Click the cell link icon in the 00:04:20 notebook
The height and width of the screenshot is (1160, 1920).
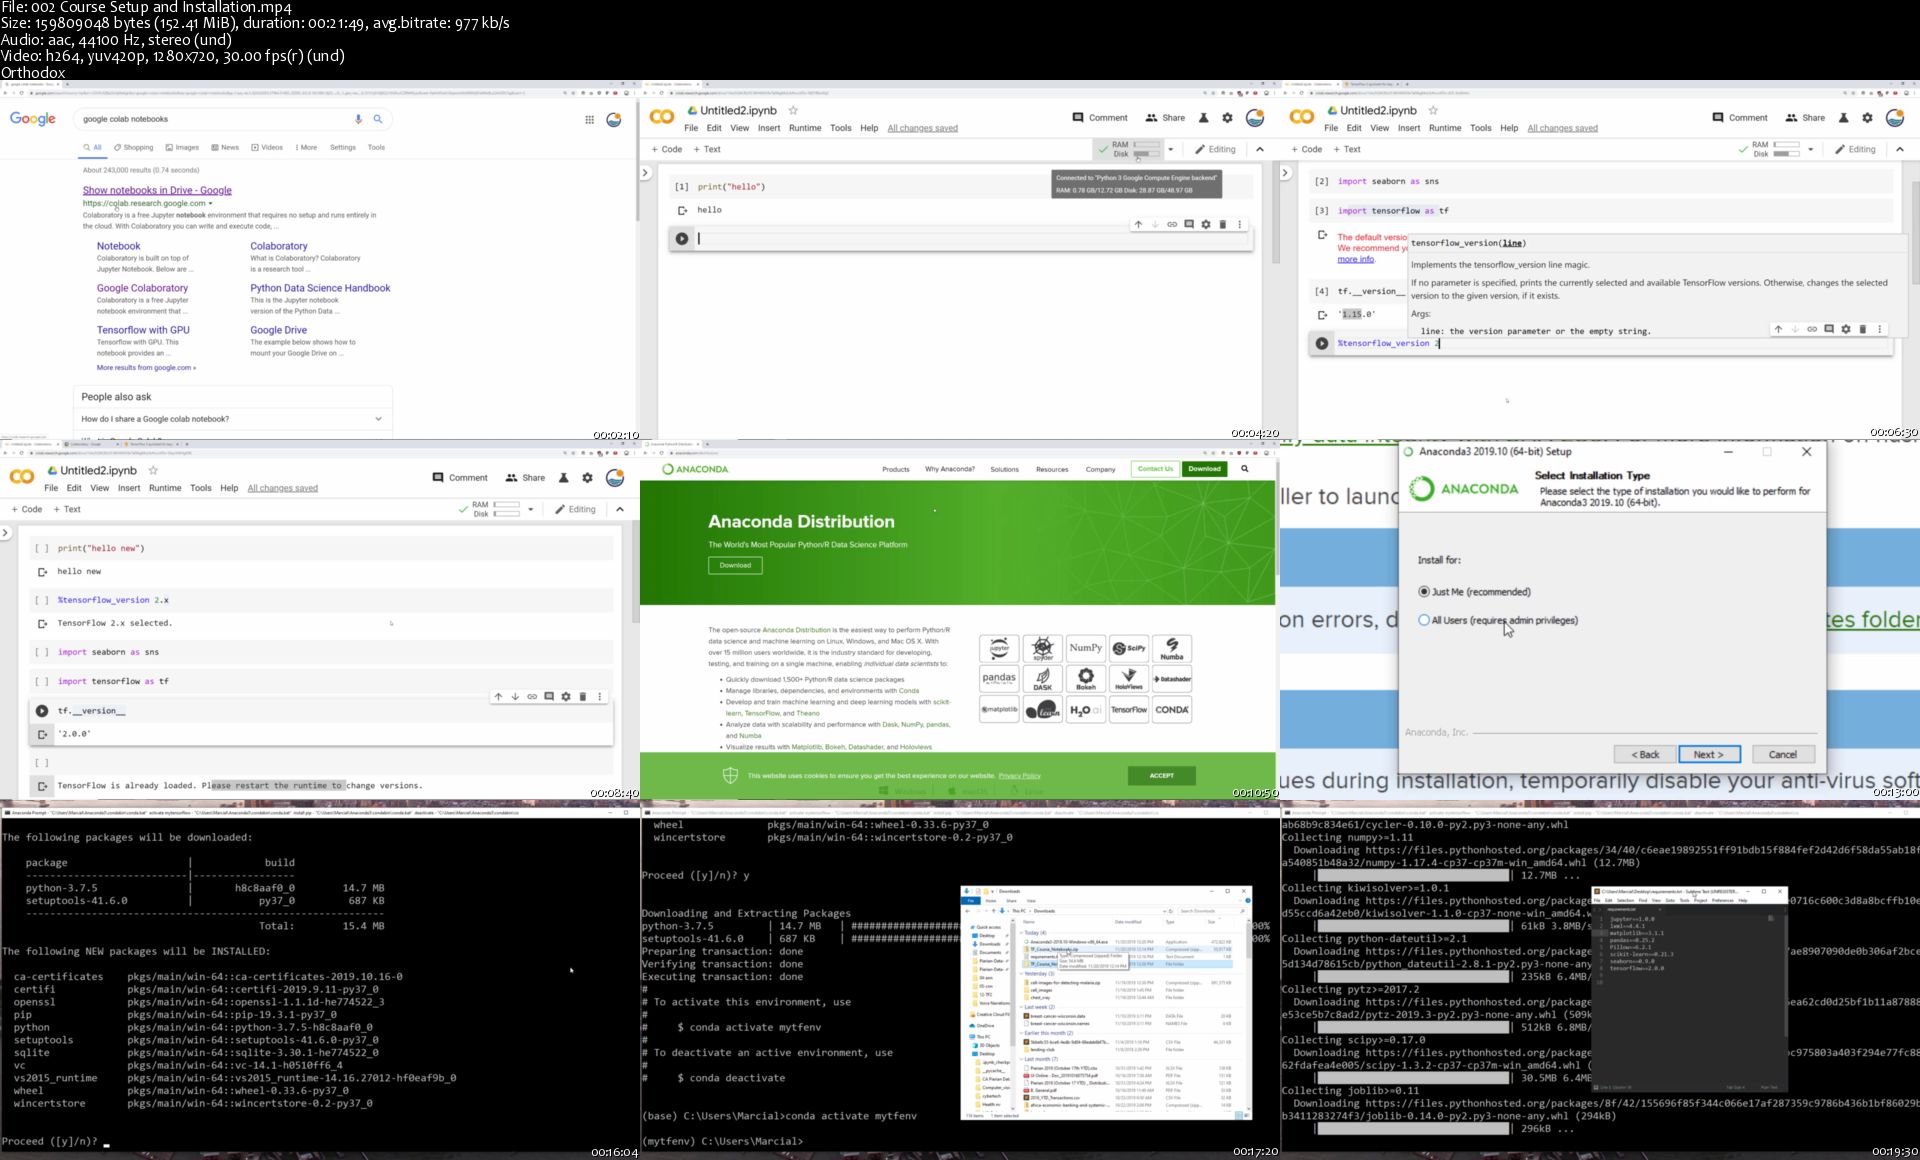[1172, 224]
